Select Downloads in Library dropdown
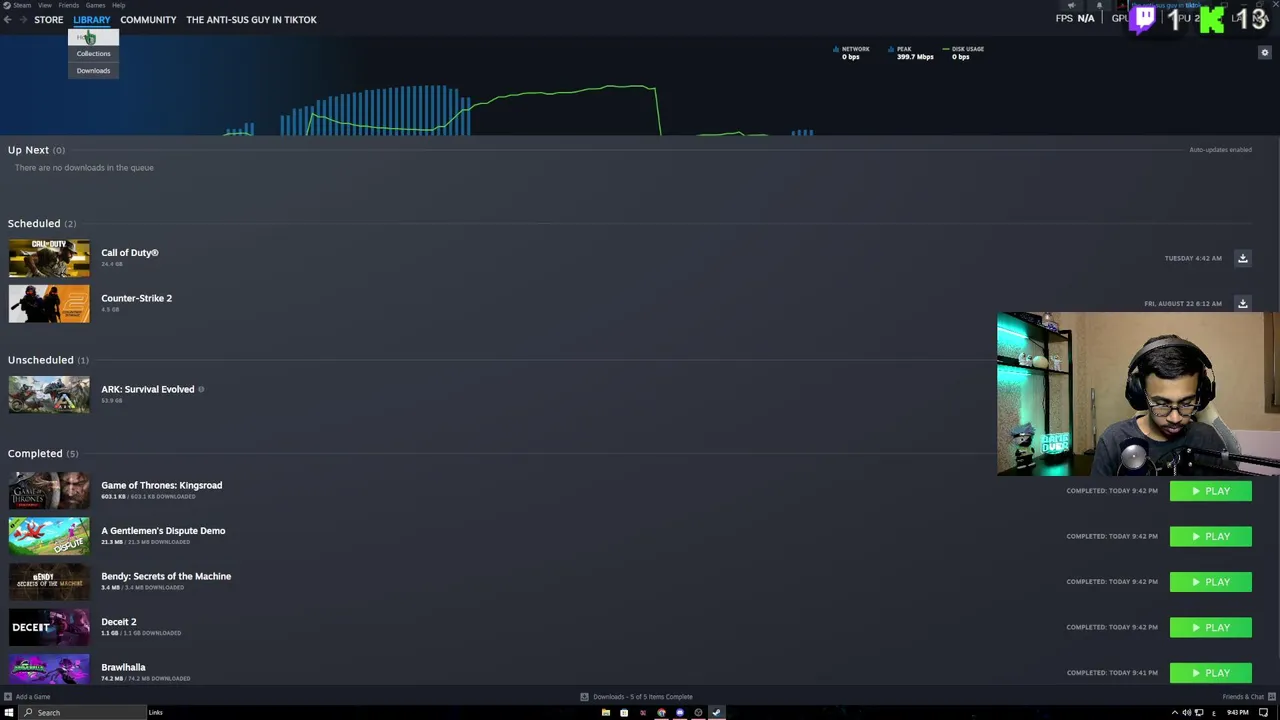 click(x=93, y=71)
